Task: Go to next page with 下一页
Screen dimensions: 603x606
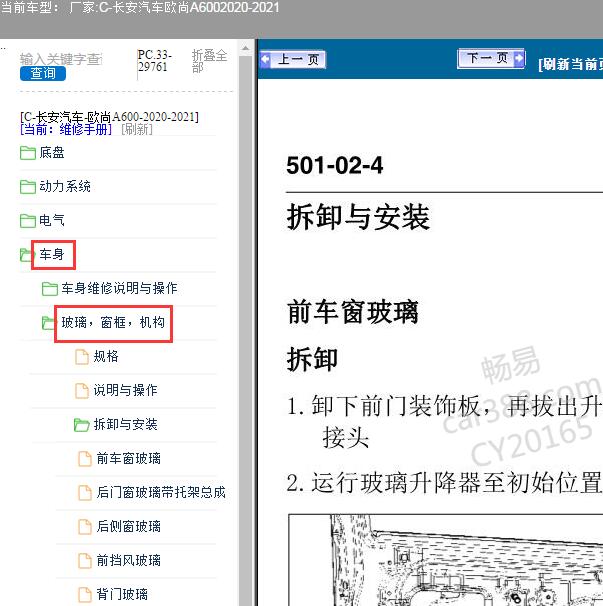Action: 491,58
